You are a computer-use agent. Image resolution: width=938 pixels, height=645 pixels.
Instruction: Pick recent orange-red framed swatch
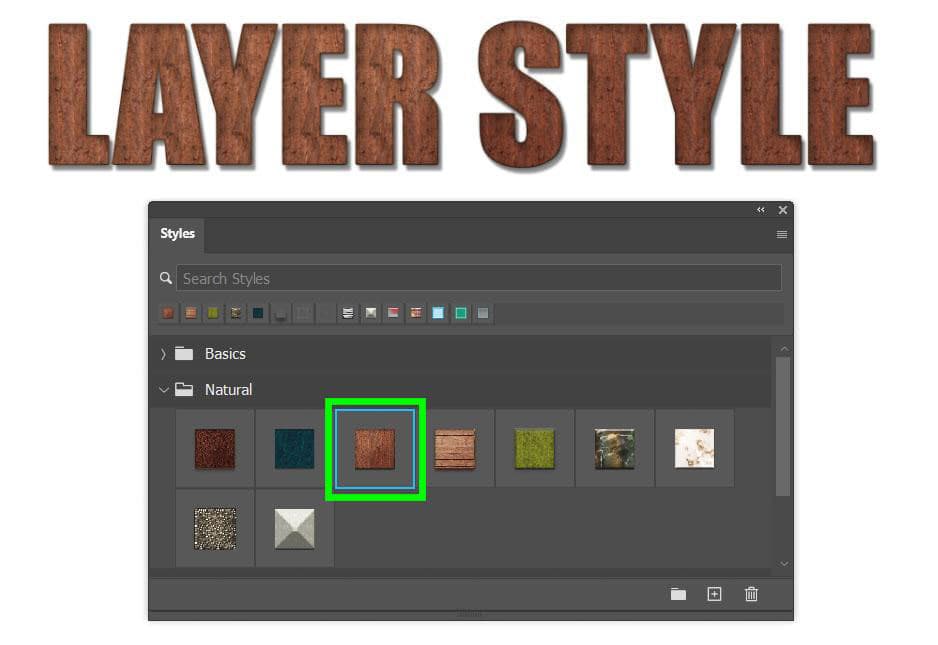tap(415, 313)
